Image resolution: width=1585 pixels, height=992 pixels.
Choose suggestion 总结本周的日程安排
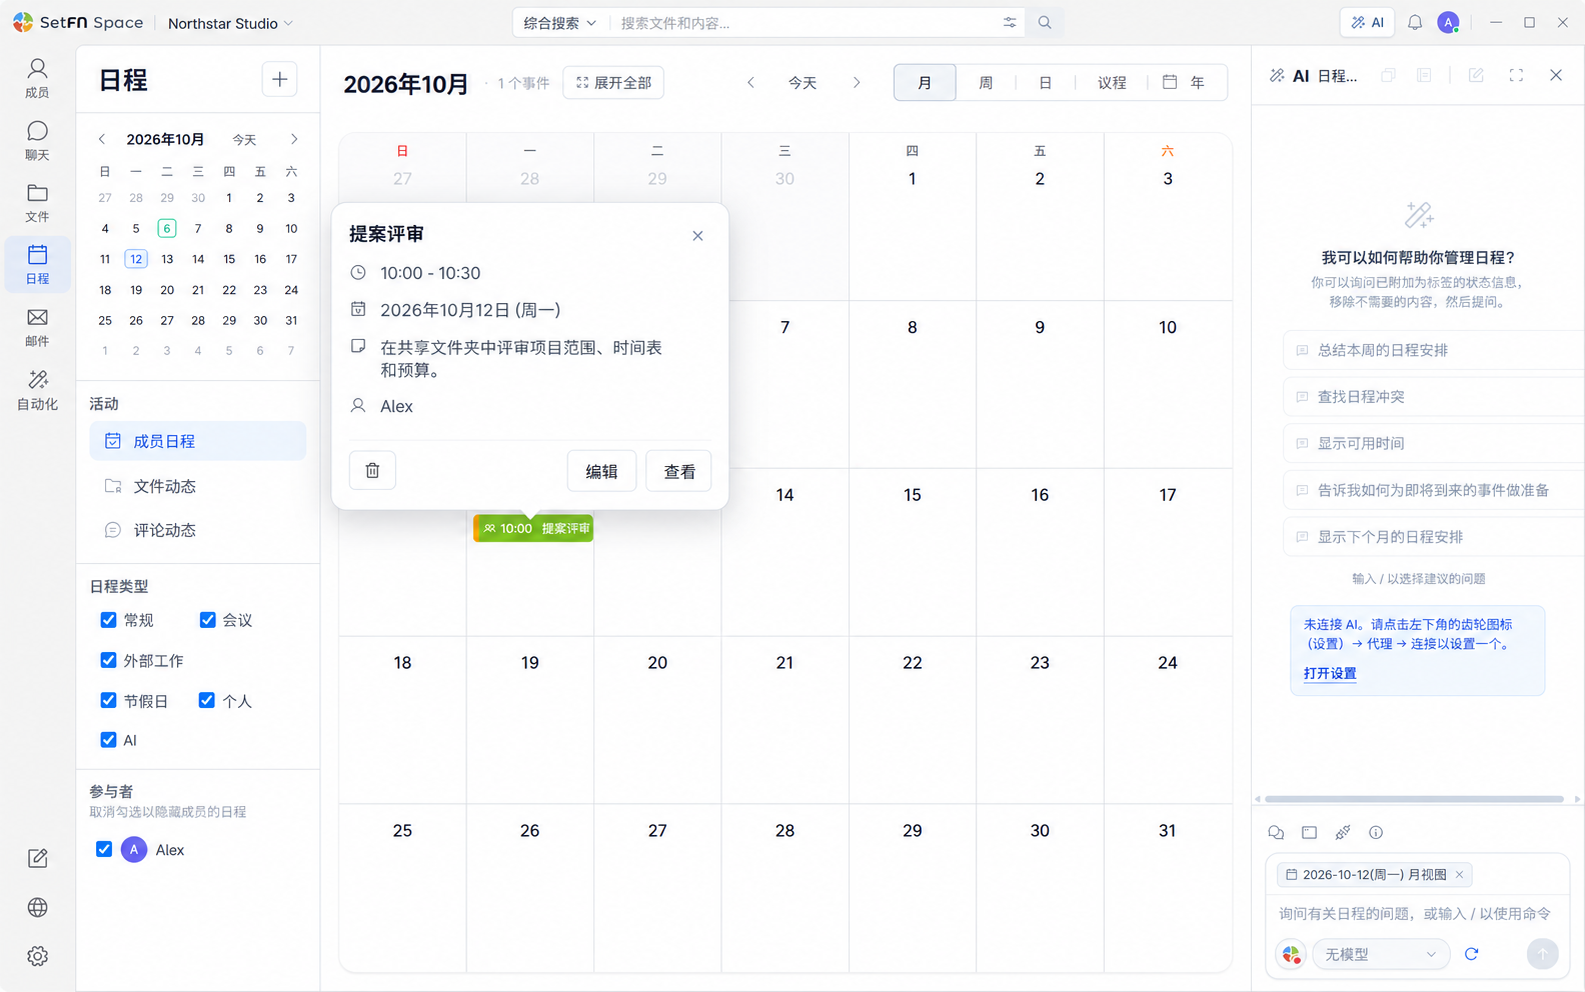click(x=1433, y=350)
